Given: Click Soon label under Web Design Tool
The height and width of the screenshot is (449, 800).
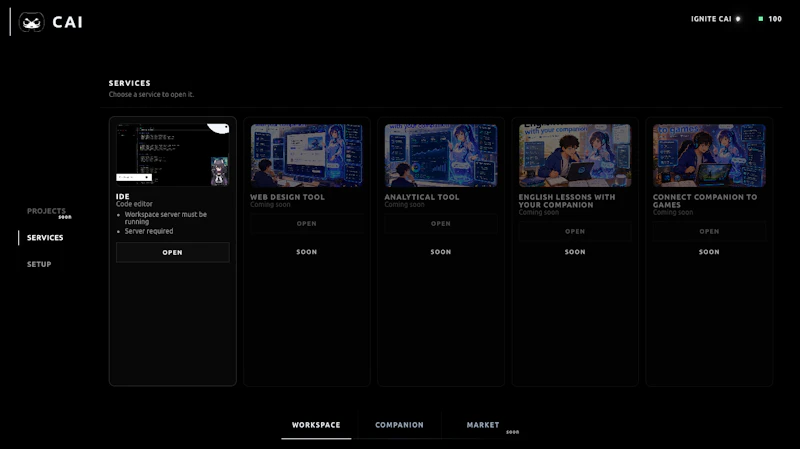Looking at the screenshot, I should [x=307, y=252].
